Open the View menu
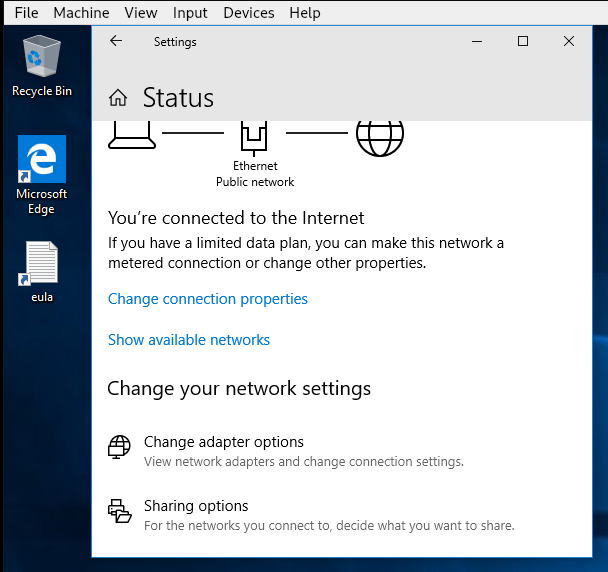The height and width of the screenshot is (572, 608). pos(141,13)
